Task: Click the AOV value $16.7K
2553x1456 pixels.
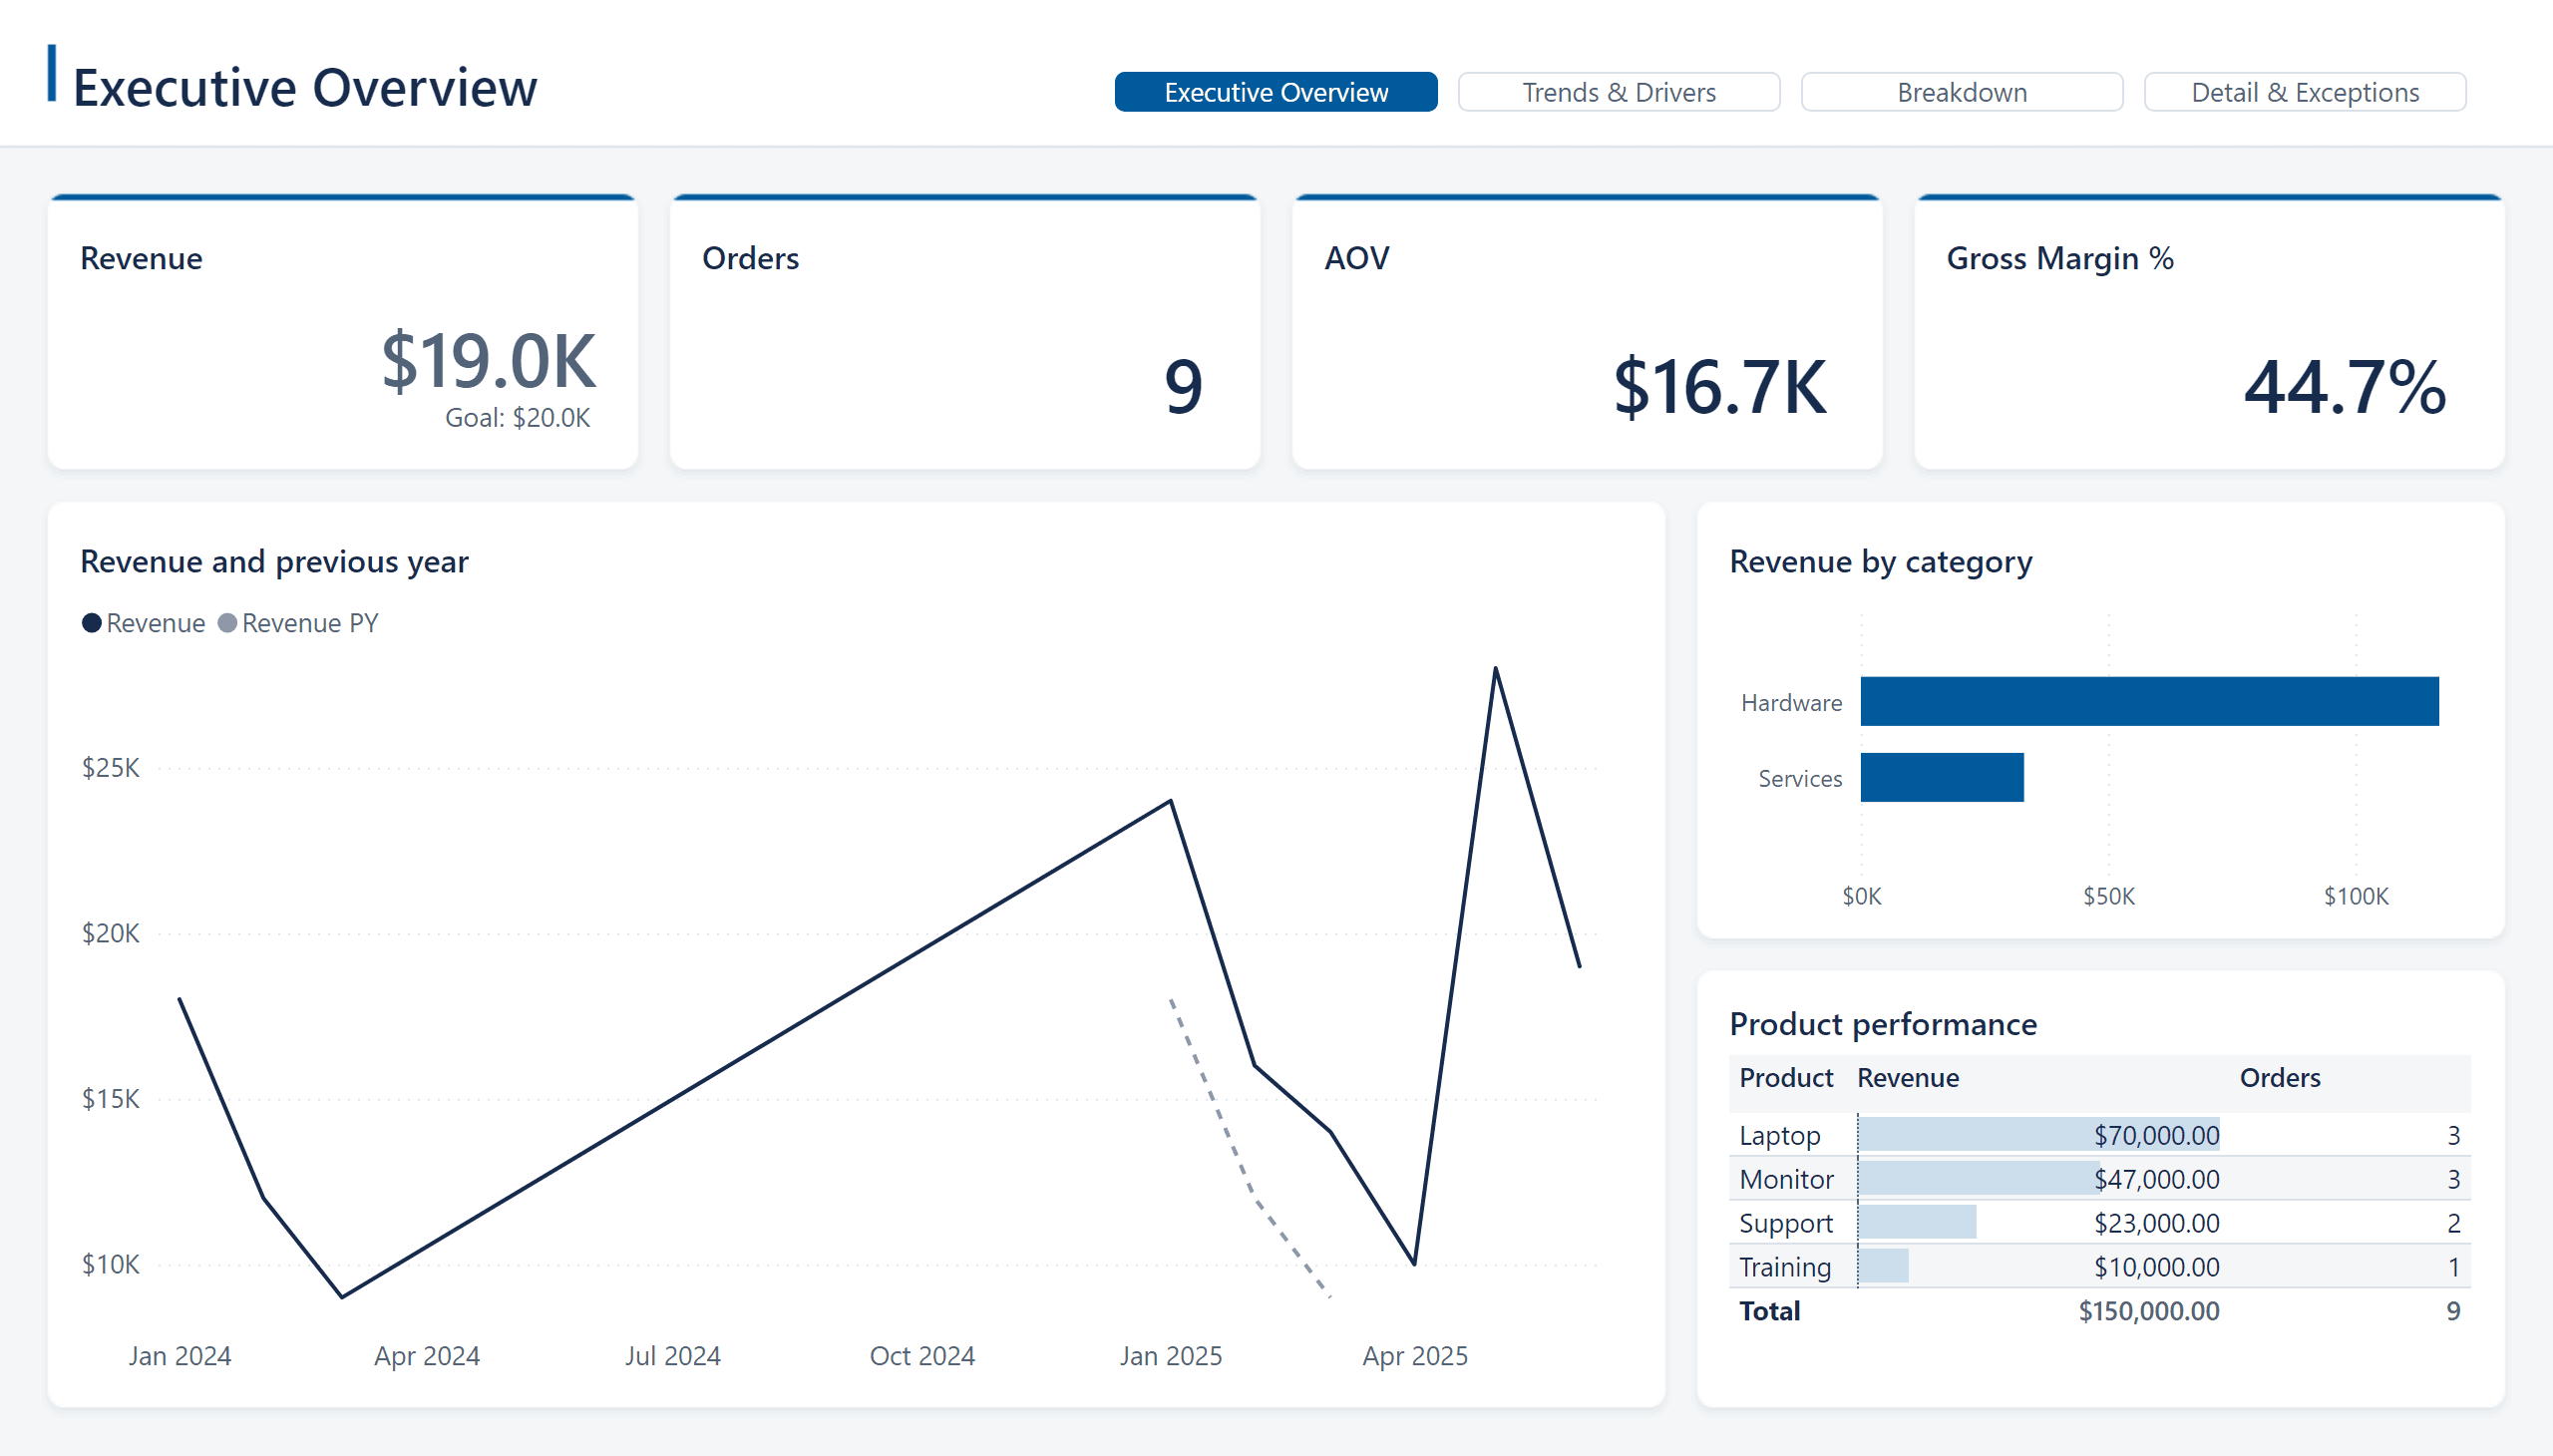Action: (1719, 387)
